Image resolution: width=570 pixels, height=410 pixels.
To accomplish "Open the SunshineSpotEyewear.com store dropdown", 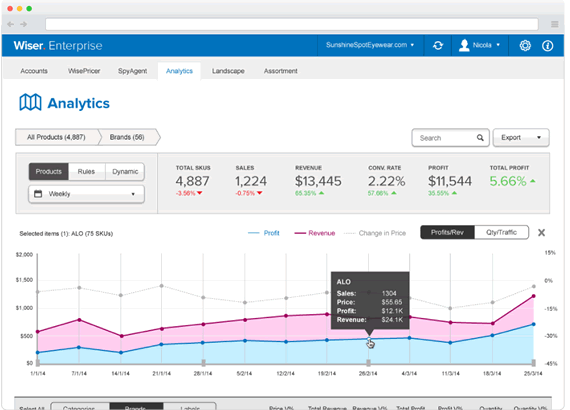I will 370,45.
